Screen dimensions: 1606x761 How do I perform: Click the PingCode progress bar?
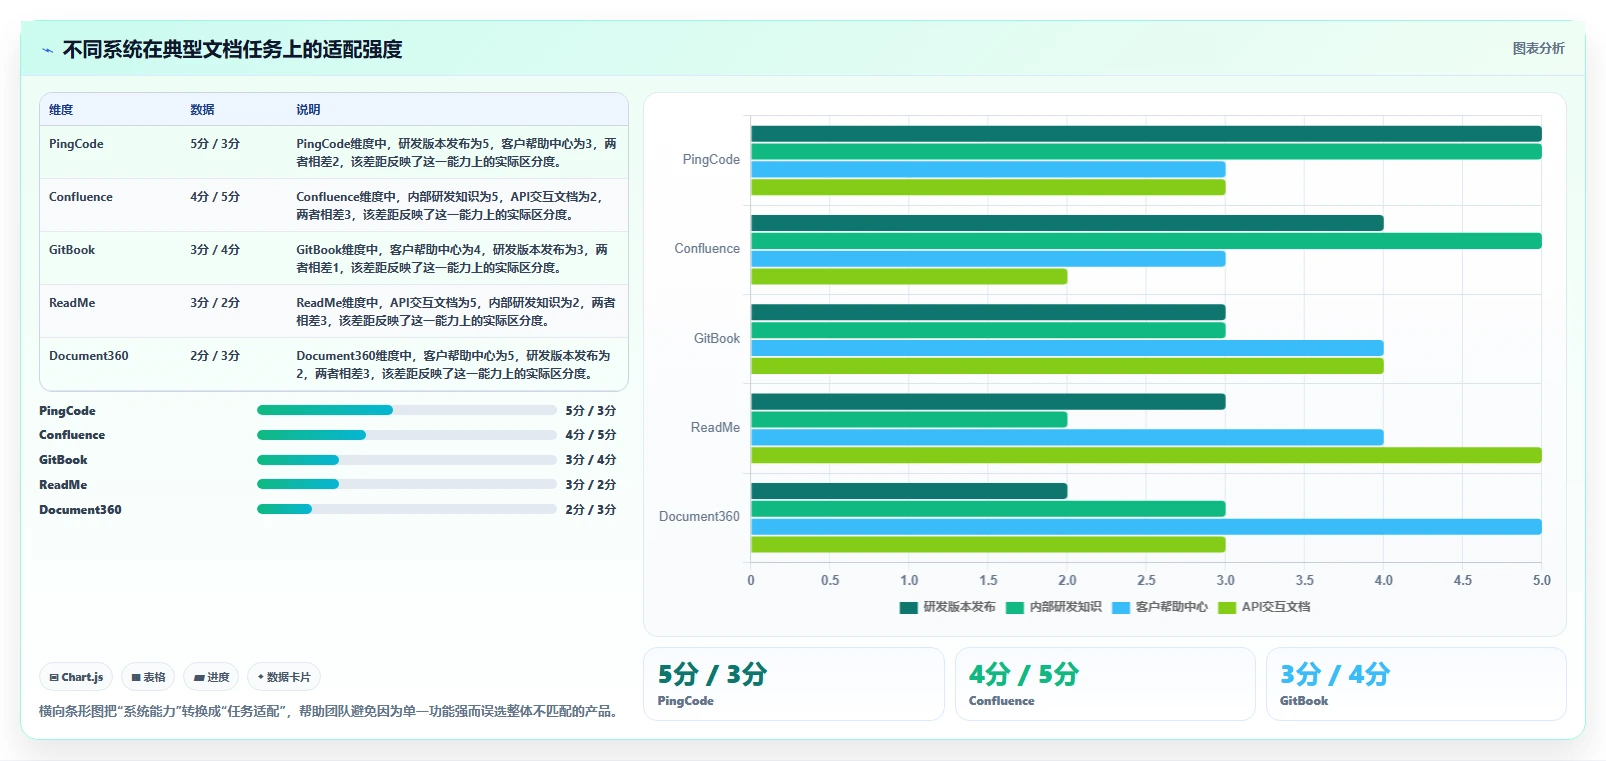pyautogui.click(x=406, y=410)
